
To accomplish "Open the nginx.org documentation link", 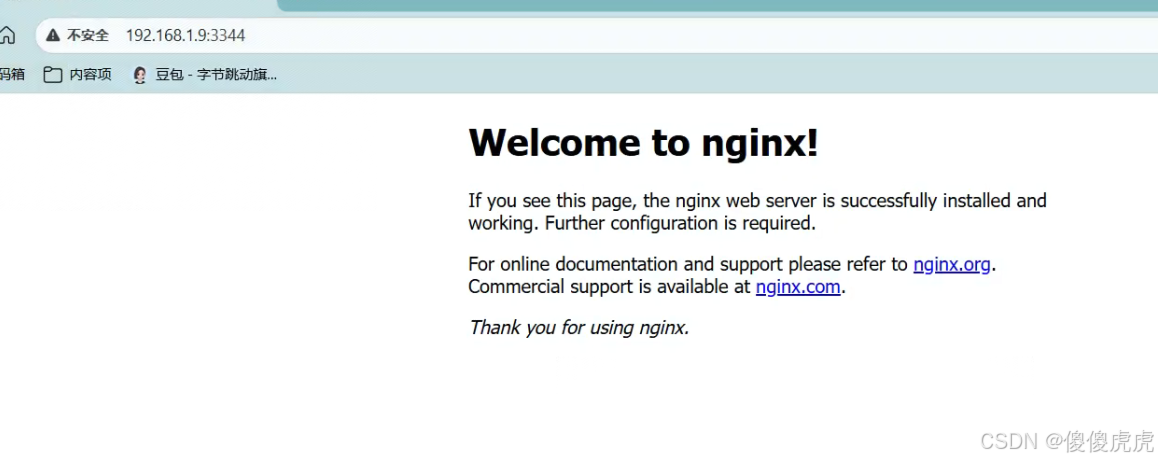I will [x=951, y=264].
